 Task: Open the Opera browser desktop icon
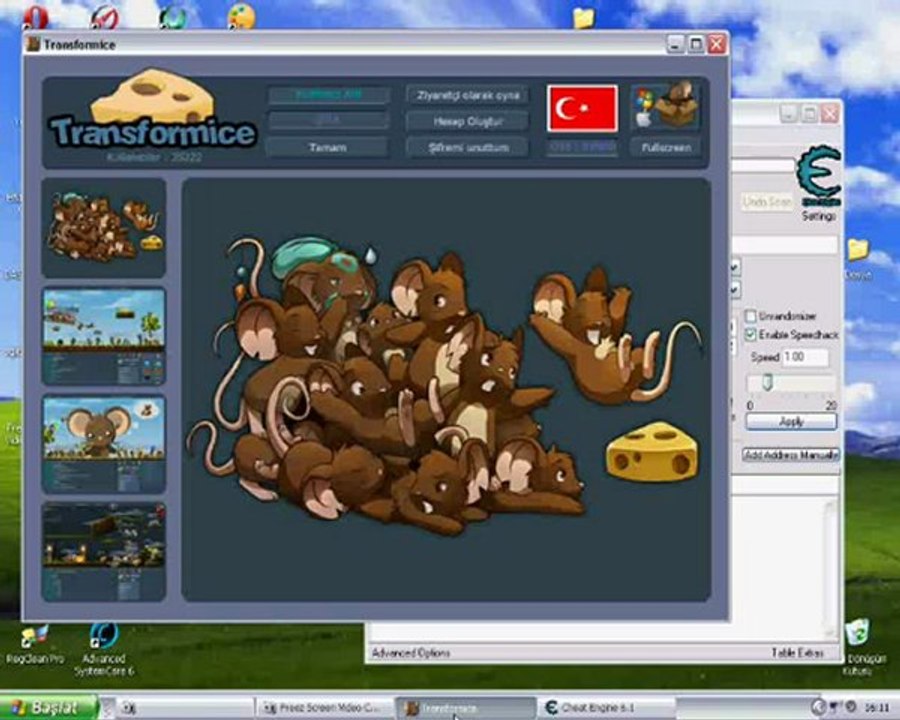tap(36, 16)
